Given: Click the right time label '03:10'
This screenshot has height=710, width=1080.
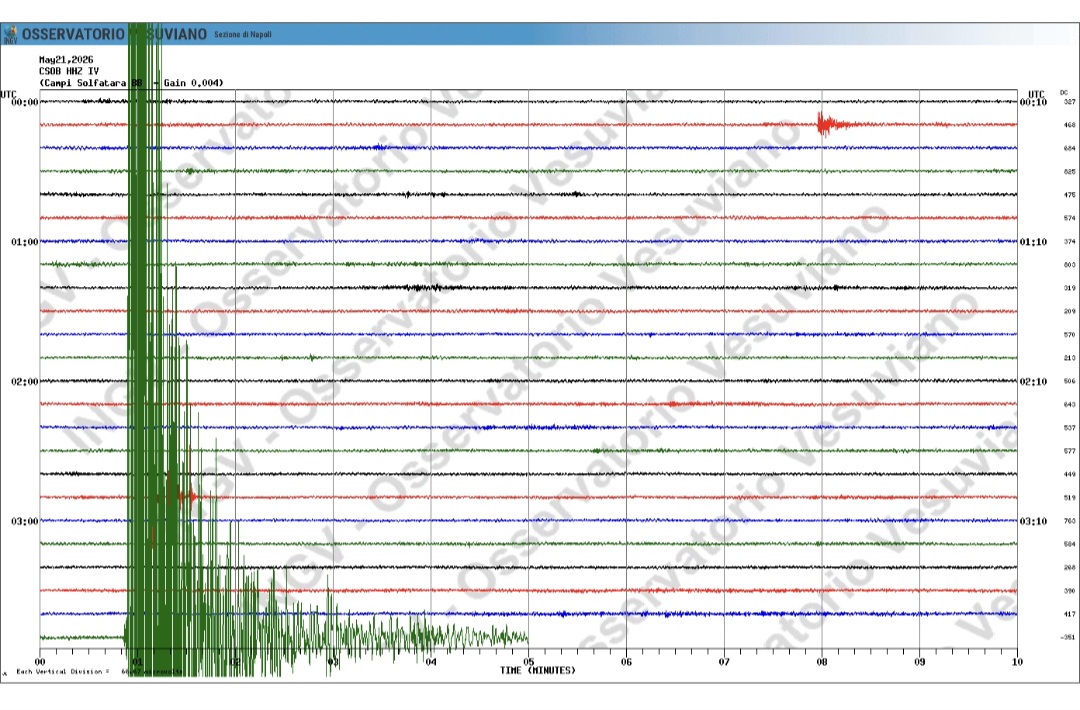Looking at the screenshot, I should (1033, 522).
